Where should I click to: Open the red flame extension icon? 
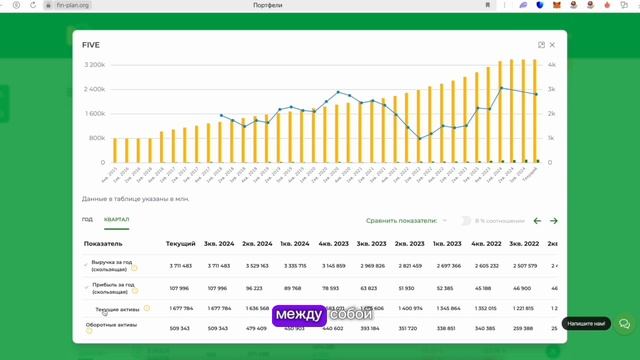pyautogui.click(x=607, y=5)
